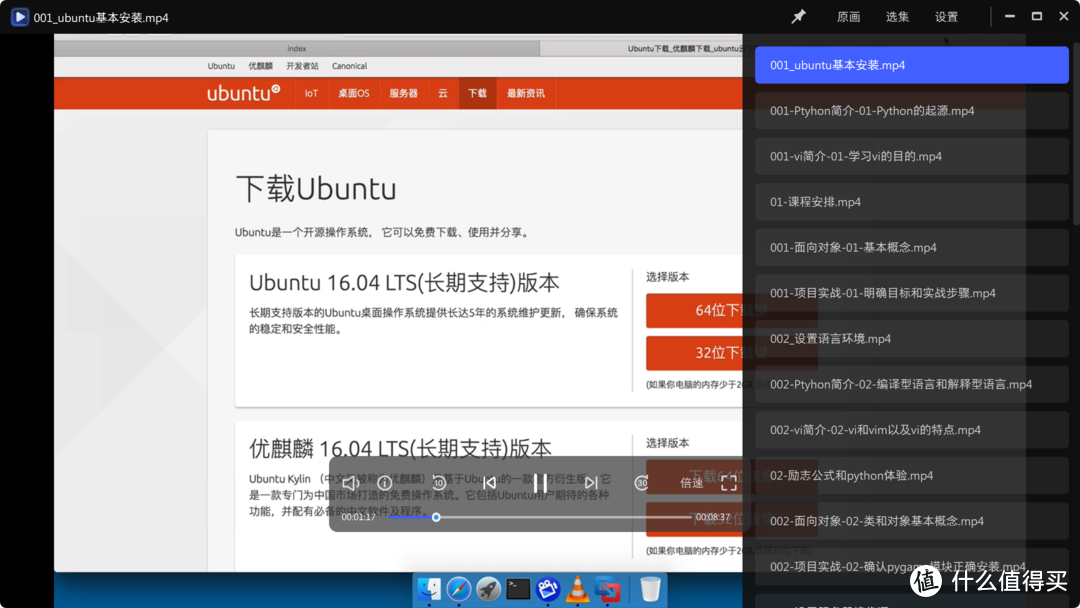1080x608 pixels.
Task: Choose 02-励志公式和python体验.mp4 in playlist
Action: (911, 476)
